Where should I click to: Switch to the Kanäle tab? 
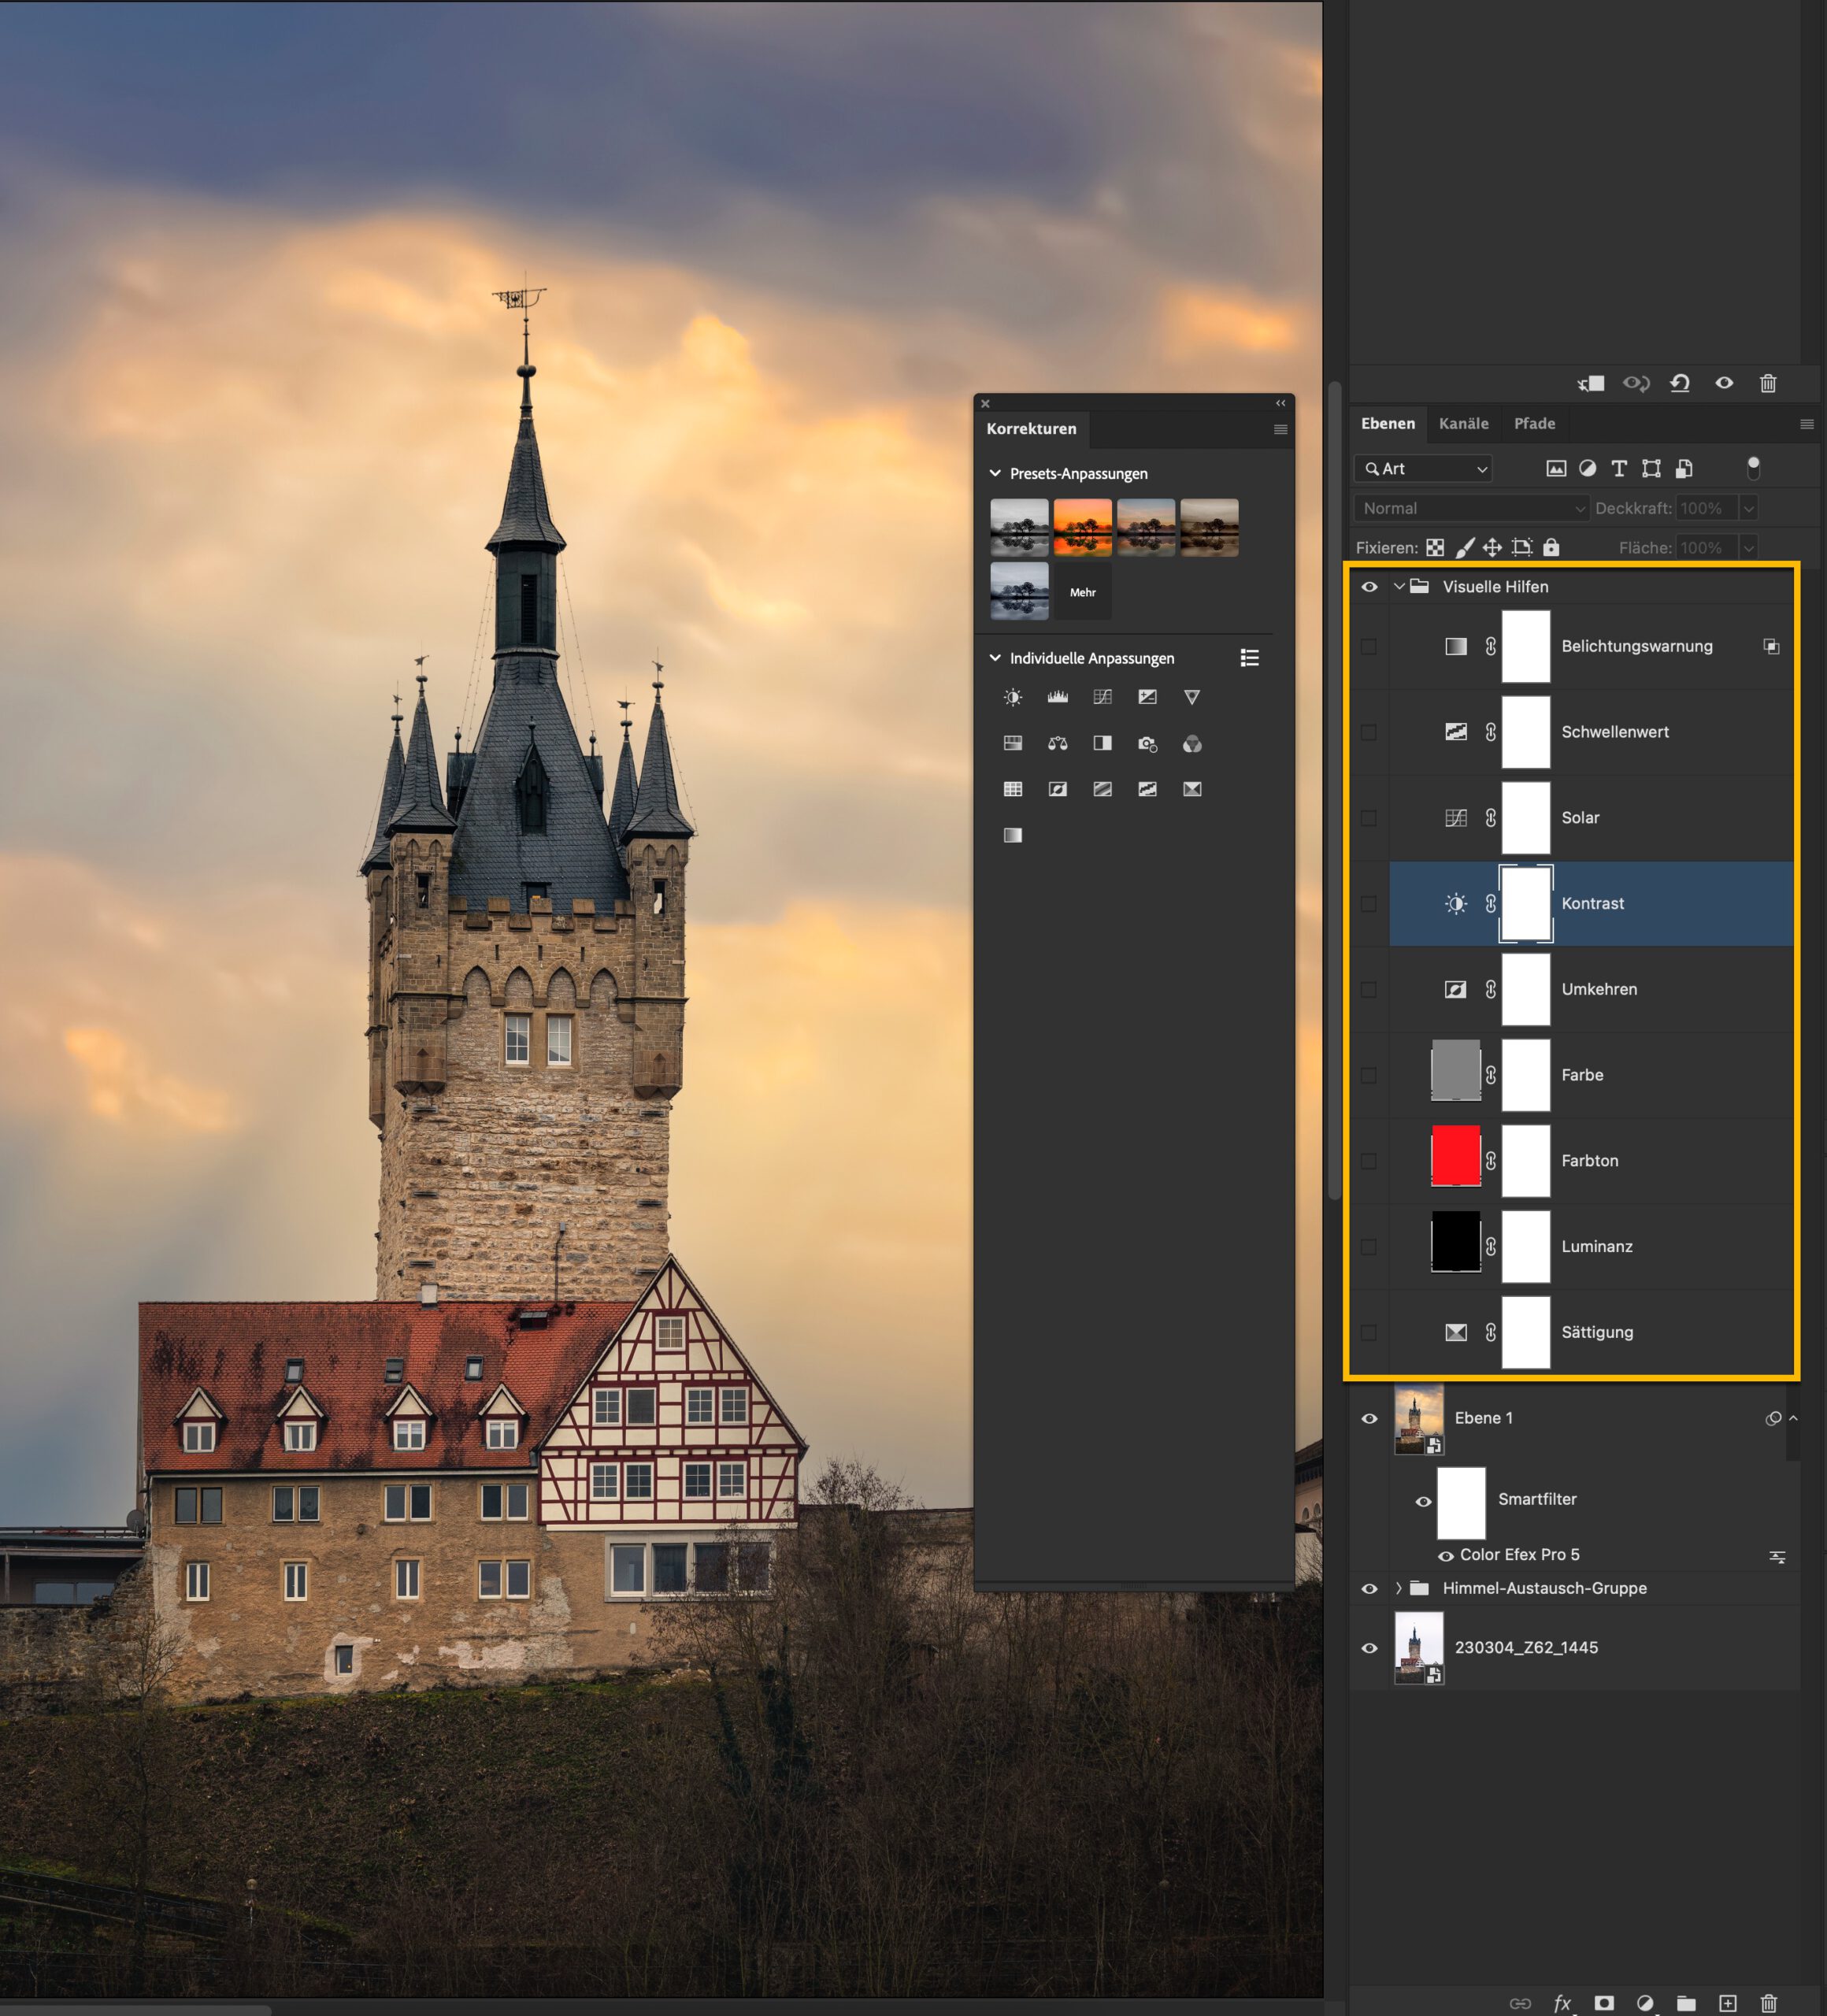point(1463,424)
